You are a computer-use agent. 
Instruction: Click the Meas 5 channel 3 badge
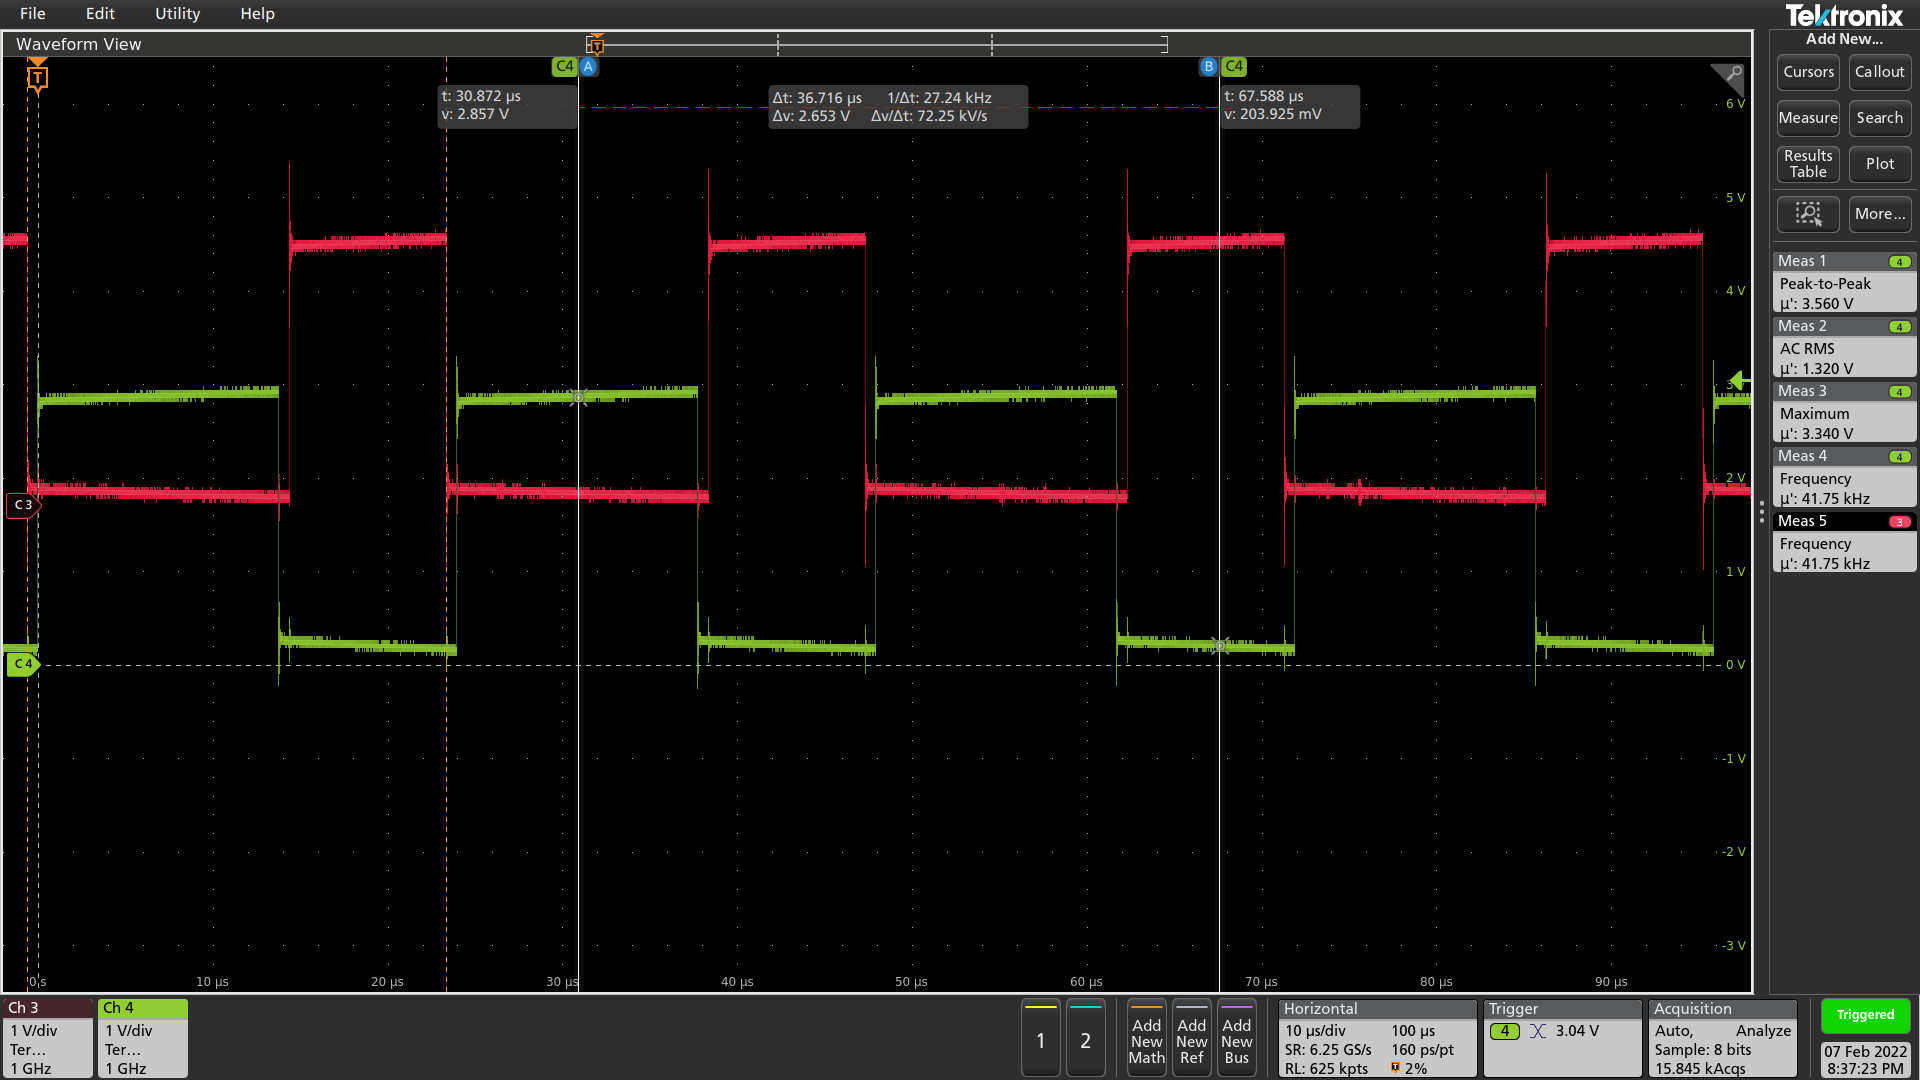[1898, 522]
